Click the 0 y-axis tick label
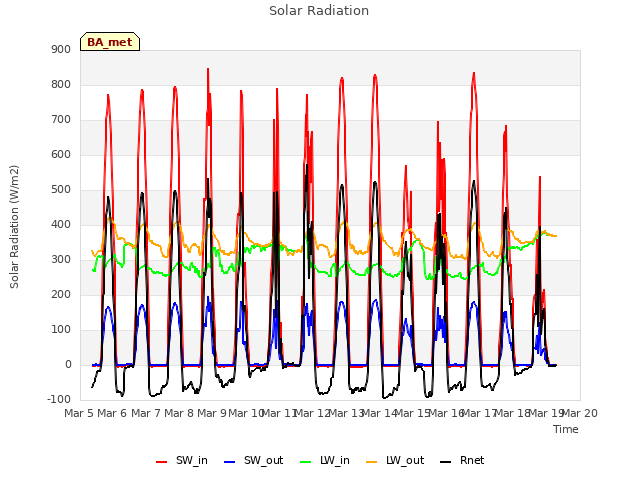 pos(68,365)
